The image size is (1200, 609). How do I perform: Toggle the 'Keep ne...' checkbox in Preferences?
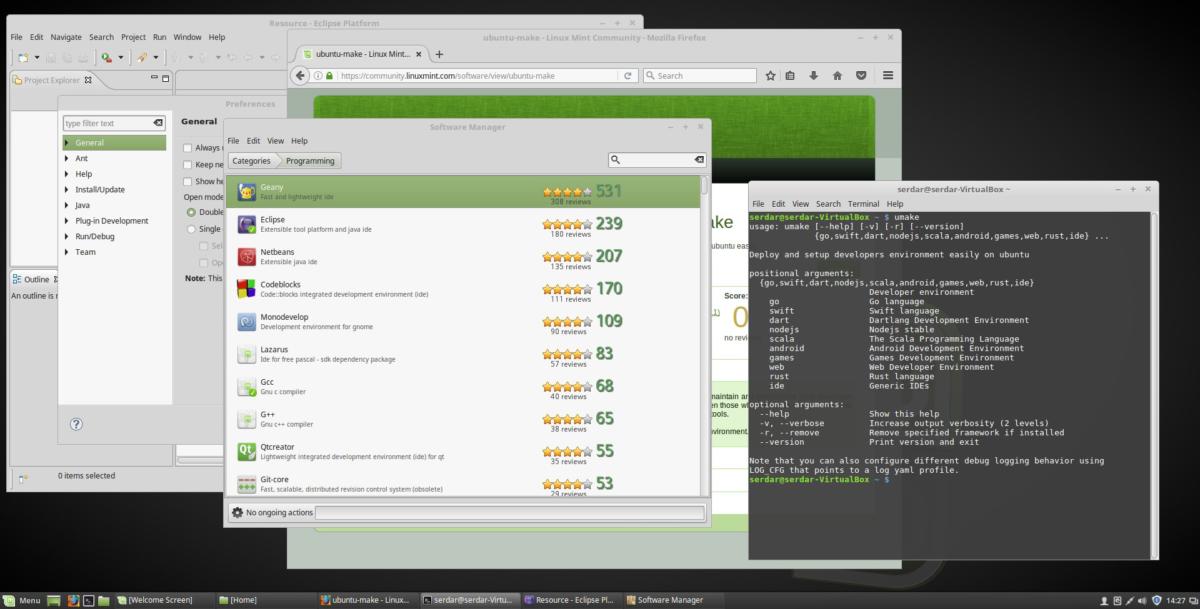coord(187,164)
